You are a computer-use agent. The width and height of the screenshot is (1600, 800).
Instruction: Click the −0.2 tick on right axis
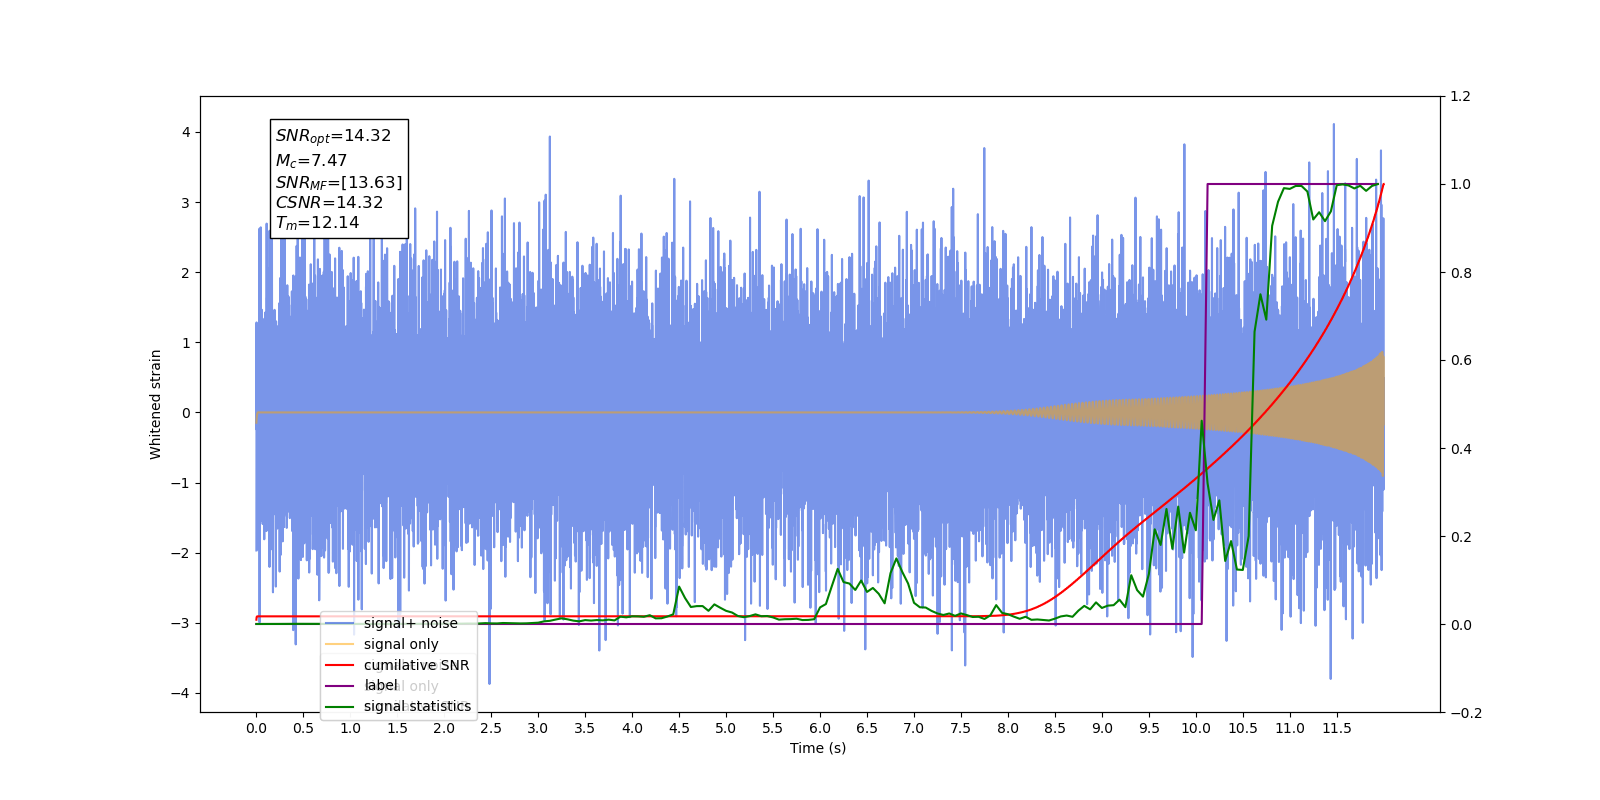pos(1465,713)
